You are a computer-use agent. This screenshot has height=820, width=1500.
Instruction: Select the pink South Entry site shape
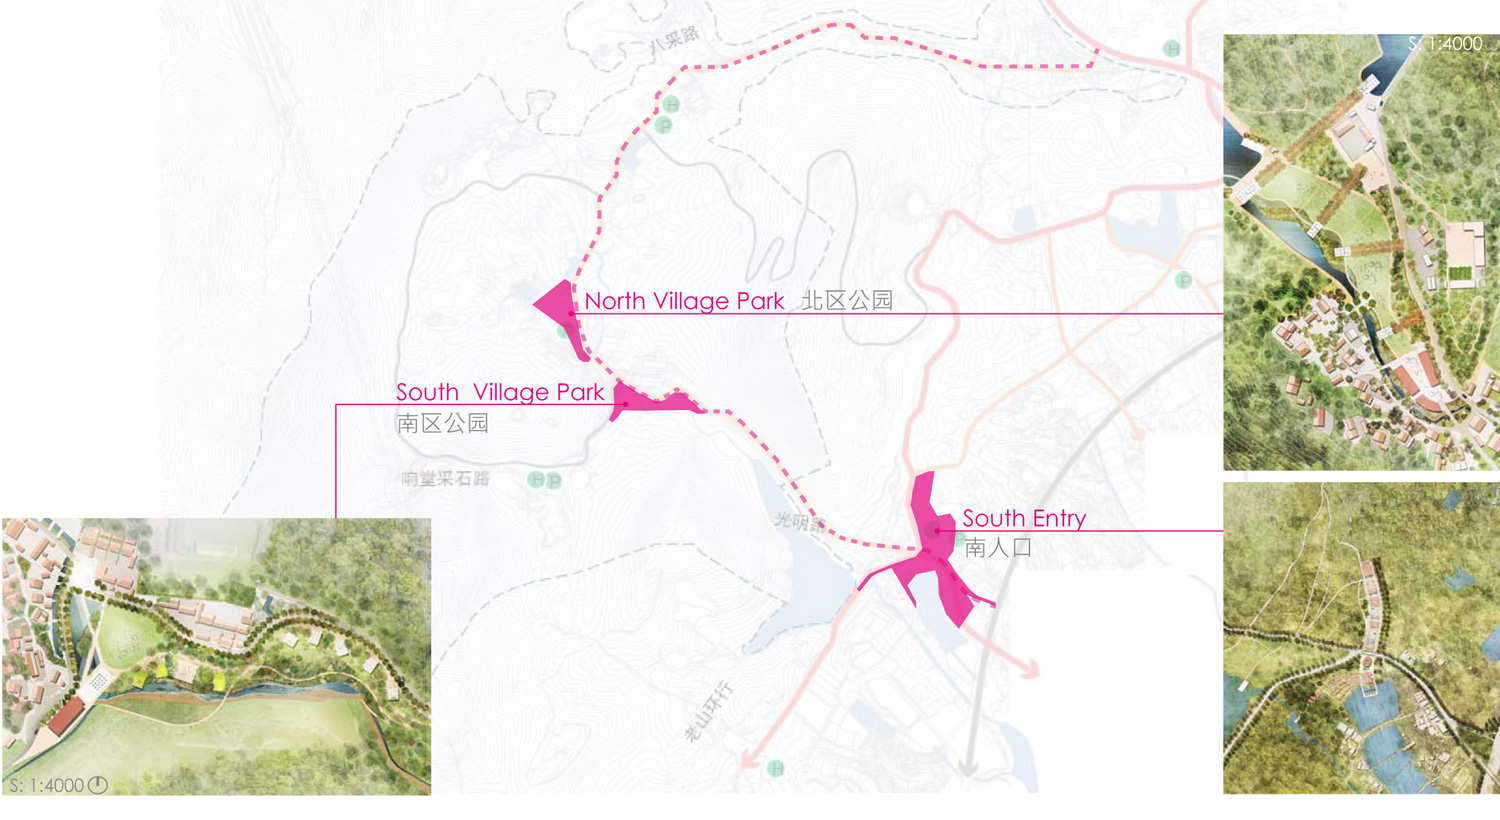click(x=930, y=550)
